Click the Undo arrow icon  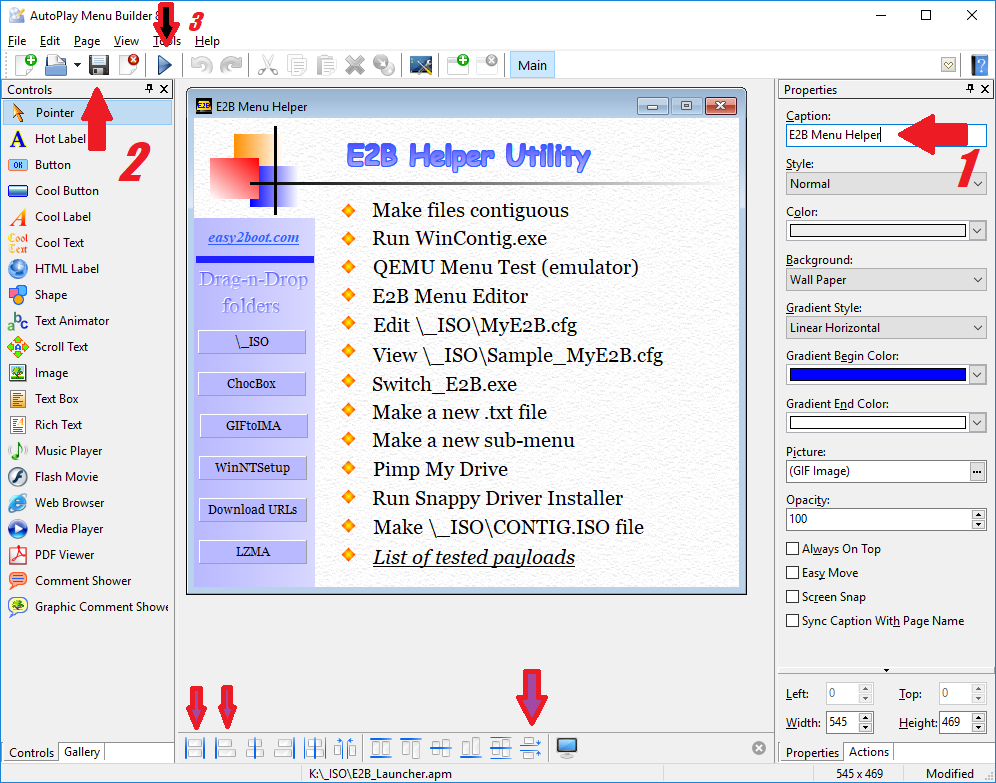coord(201,65)
